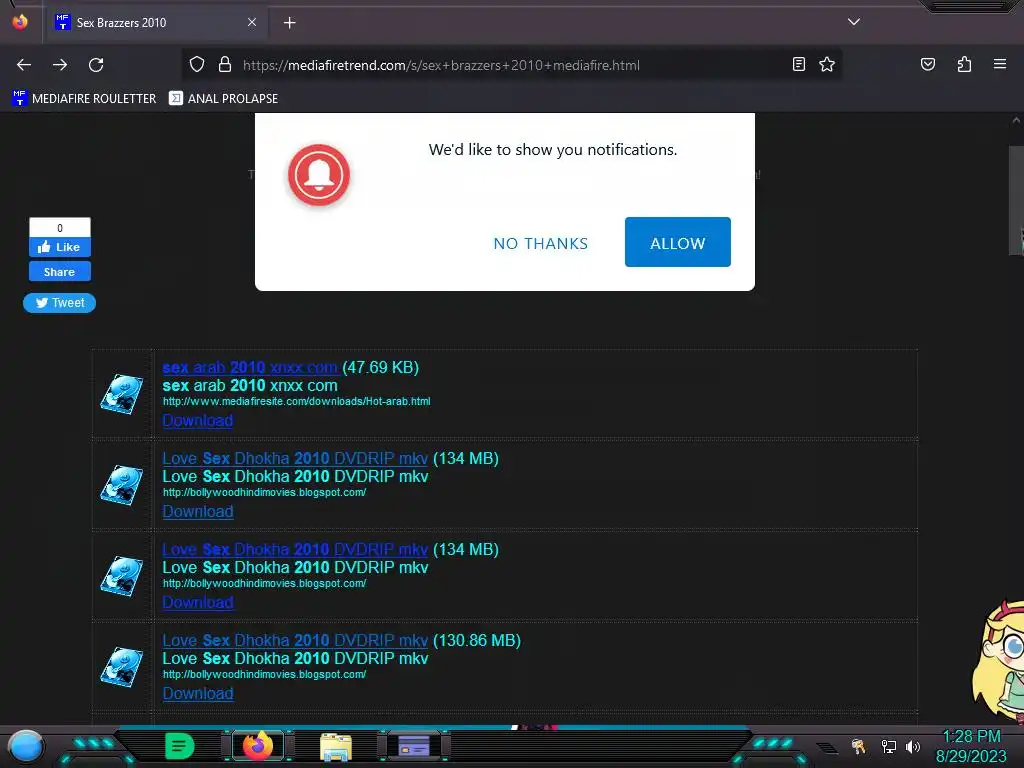Open the volume speaker tray icon
The width and height of the screenshot is (1024, 768).
(913, 746)
